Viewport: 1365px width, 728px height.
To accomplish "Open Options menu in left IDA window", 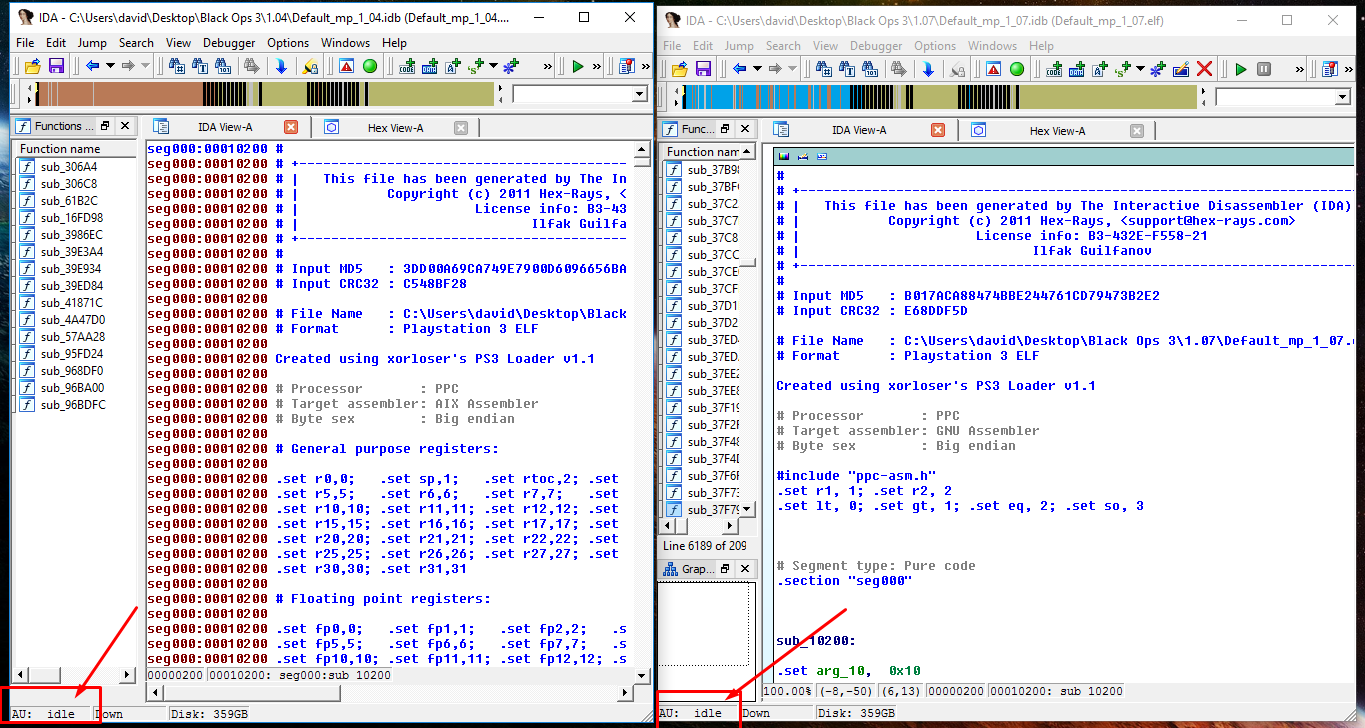I will pyautogui.click(x=288, y=43).
